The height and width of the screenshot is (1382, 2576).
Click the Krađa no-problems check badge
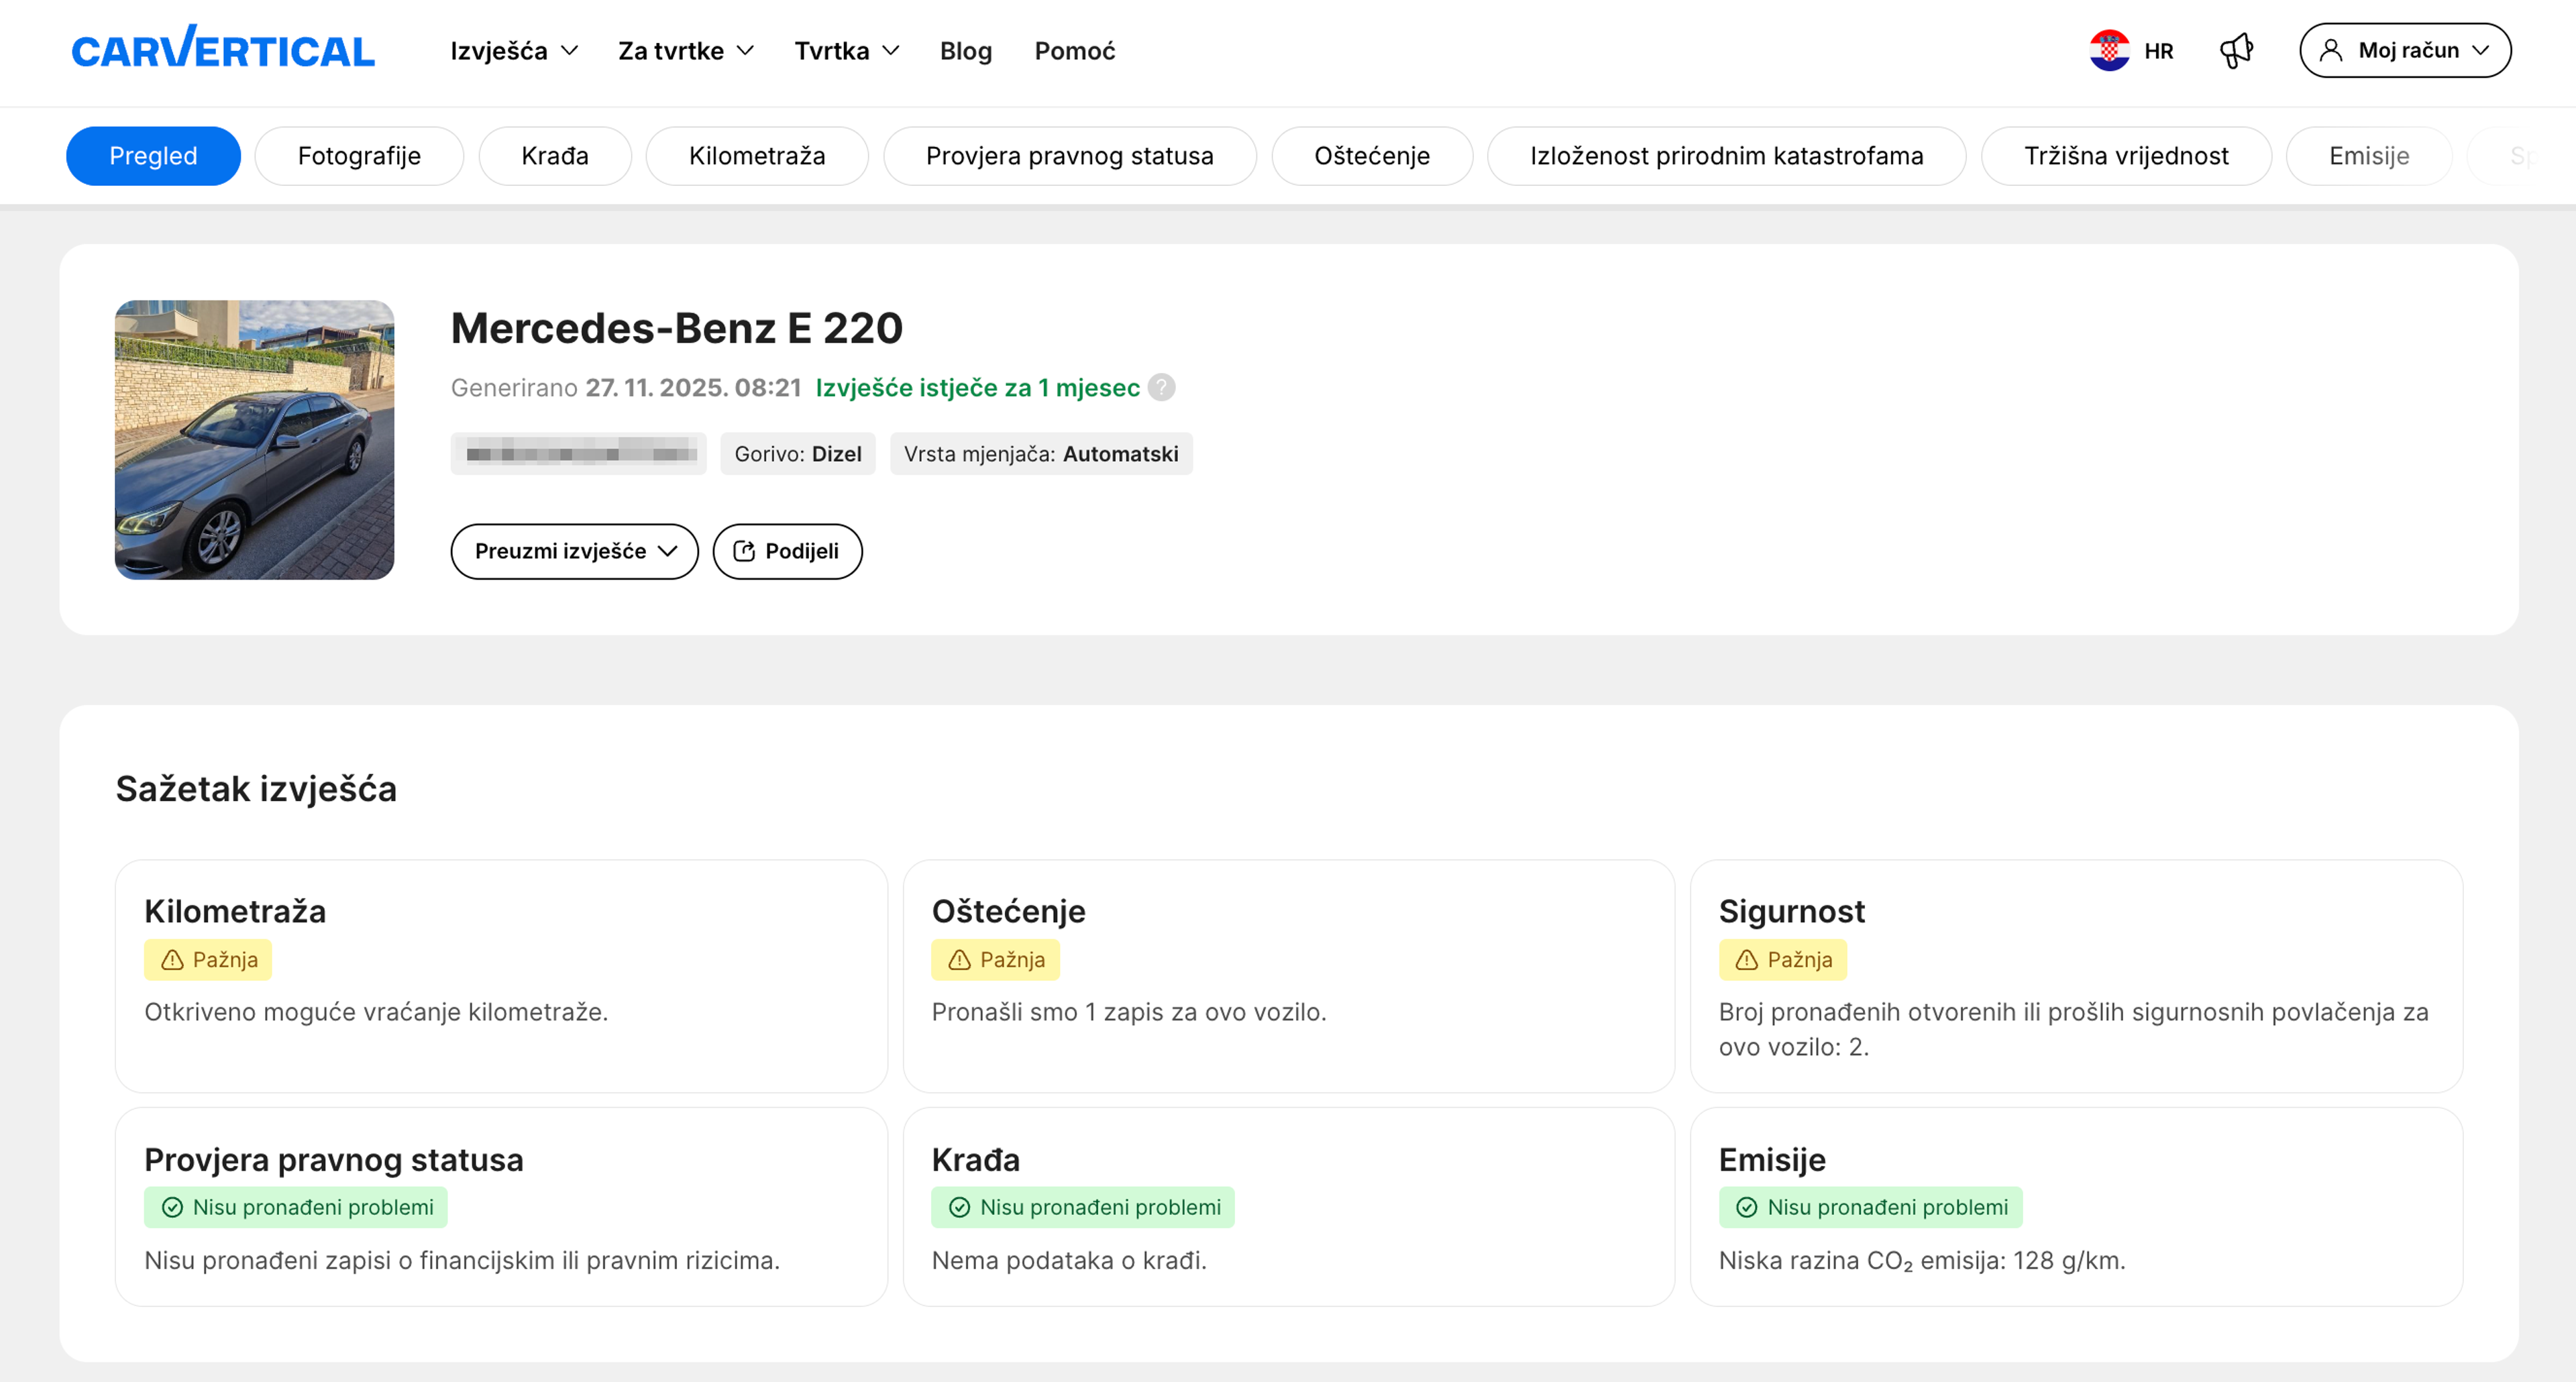(x=1083, y=1207)
